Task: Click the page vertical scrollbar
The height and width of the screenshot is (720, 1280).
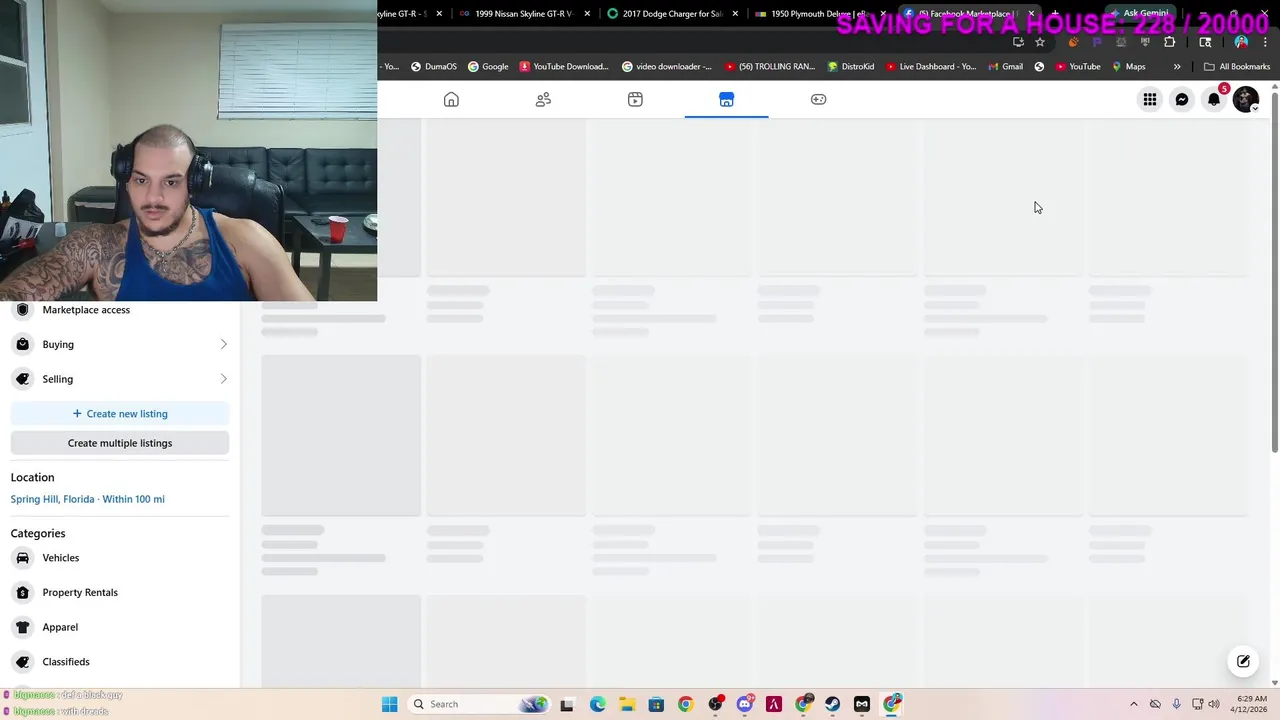Action: (x=1274, y=272)
